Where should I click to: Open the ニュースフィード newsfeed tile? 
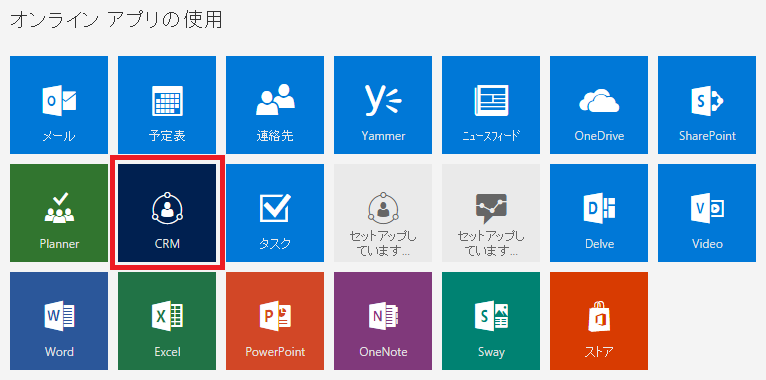491,105
